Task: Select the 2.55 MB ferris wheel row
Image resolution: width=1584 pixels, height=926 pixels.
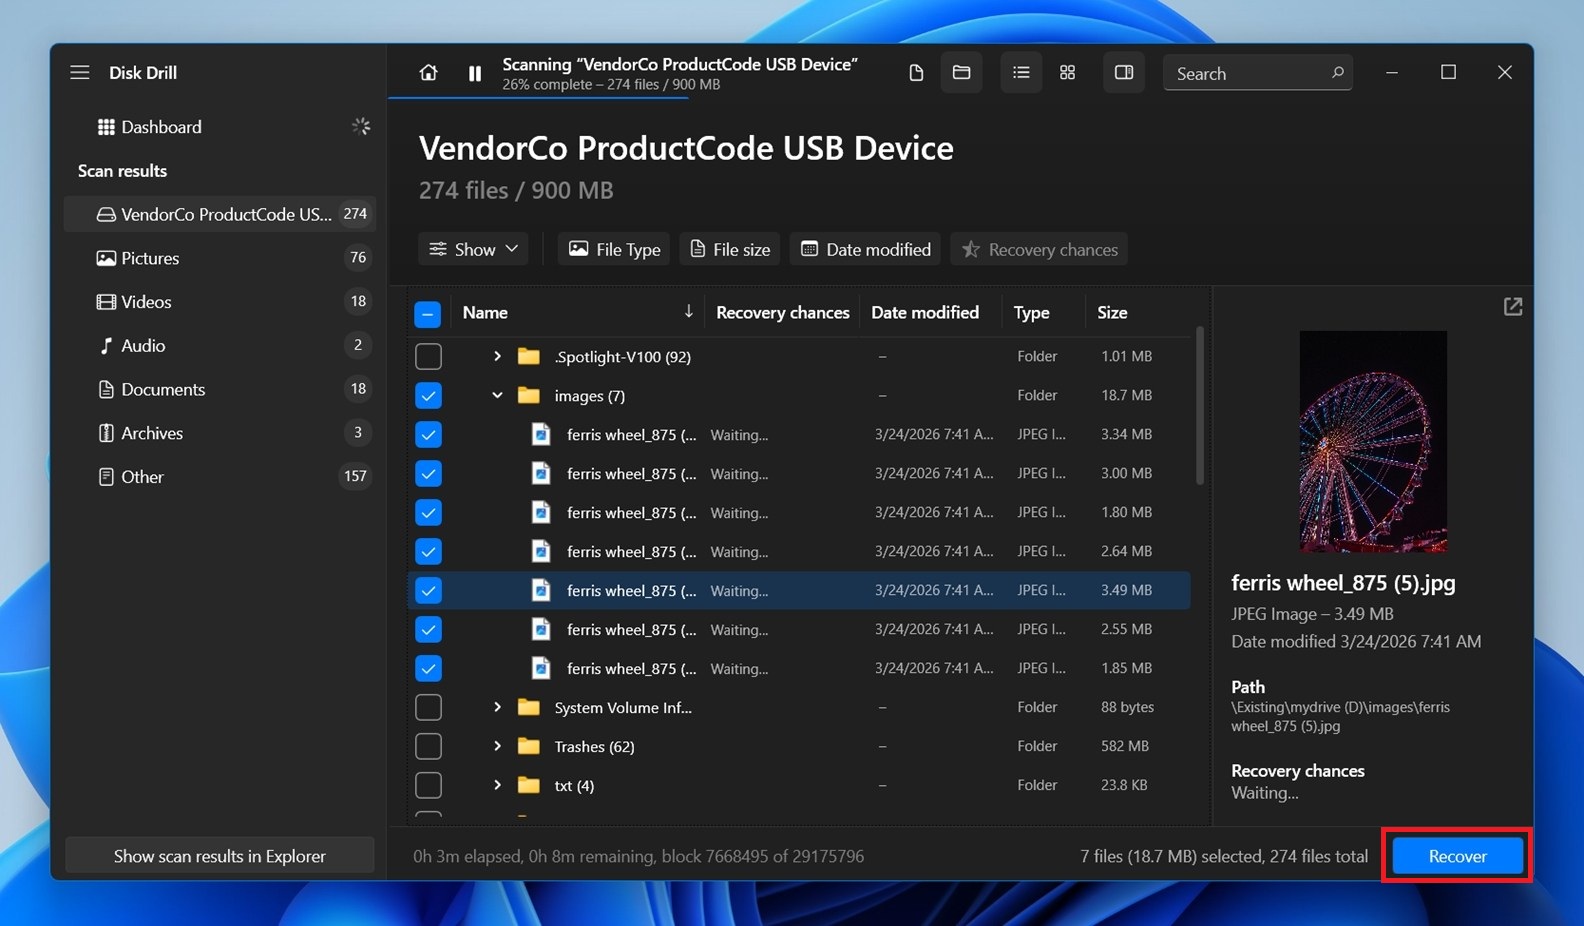Action: 800,629
